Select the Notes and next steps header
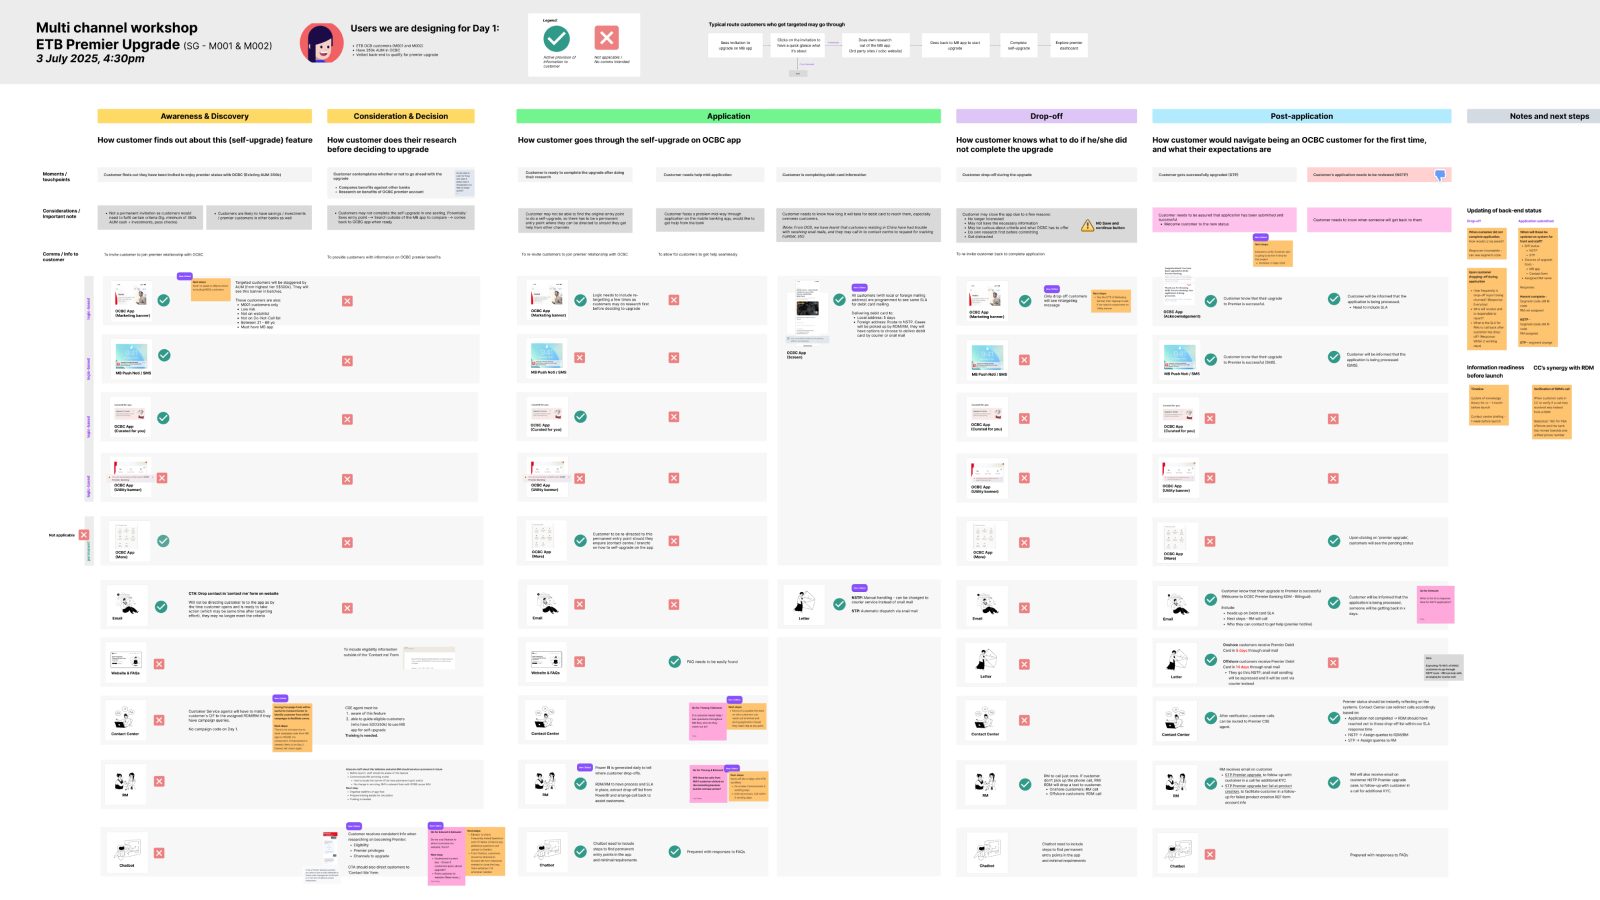 (1533, 116)
